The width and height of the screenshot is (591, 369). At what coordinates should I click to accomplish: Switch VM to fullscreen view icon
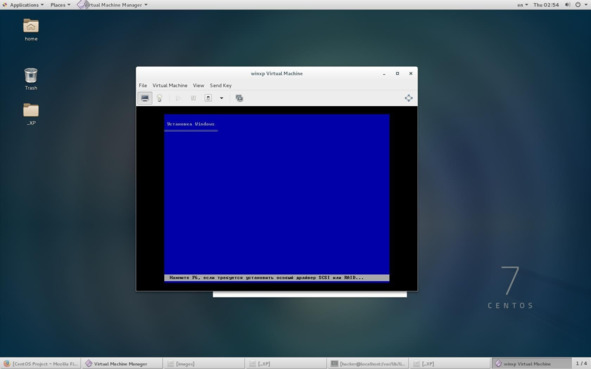coord(409,98)
